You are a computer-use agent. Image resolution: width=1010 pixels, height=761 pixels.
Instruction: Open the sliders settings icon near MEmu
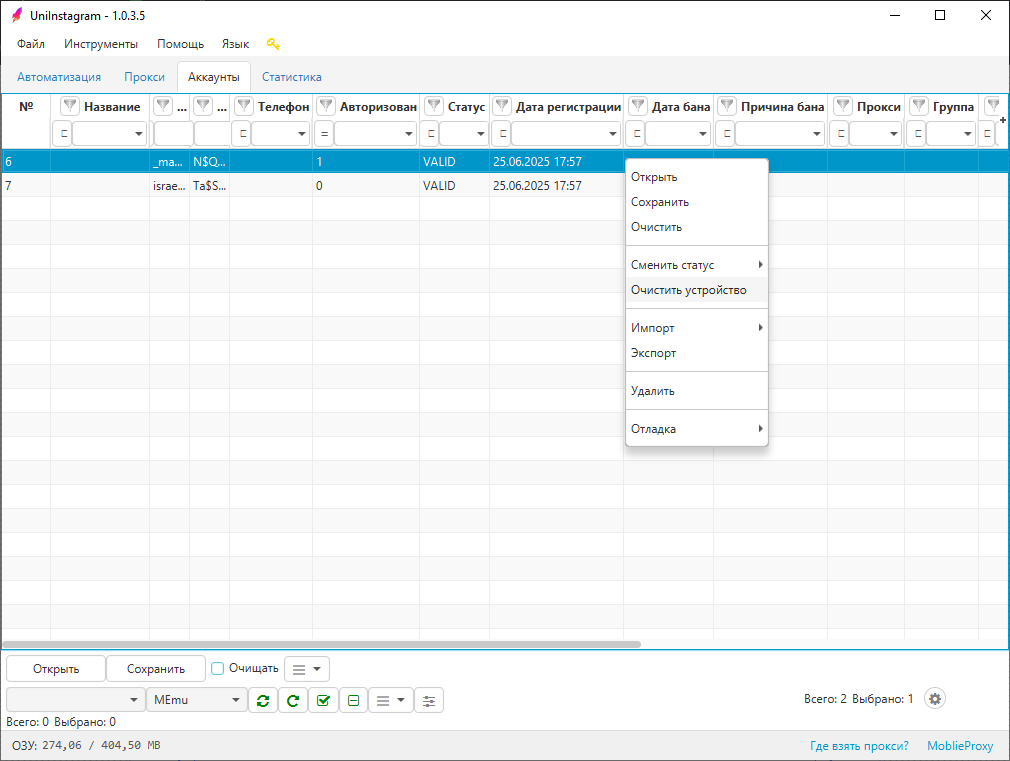tap(429, 700)
